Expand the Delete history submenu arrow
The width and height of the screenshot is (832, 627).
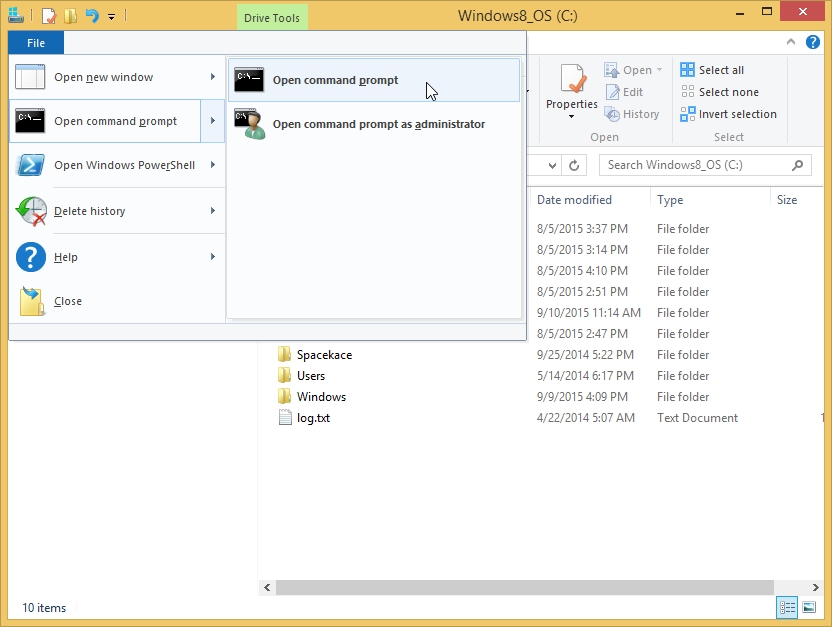click(x=213, y=211)
